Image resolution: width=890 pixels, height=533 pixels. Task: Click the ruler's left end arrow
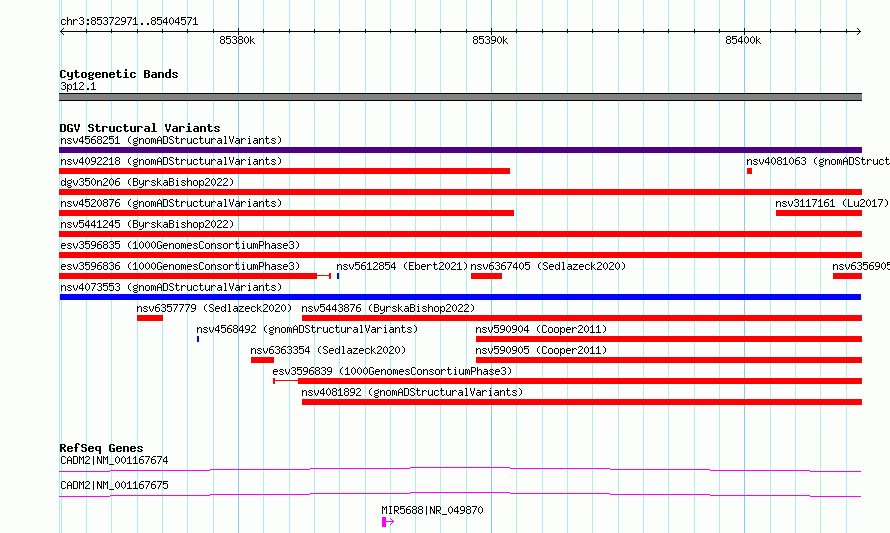pos(62,32)
